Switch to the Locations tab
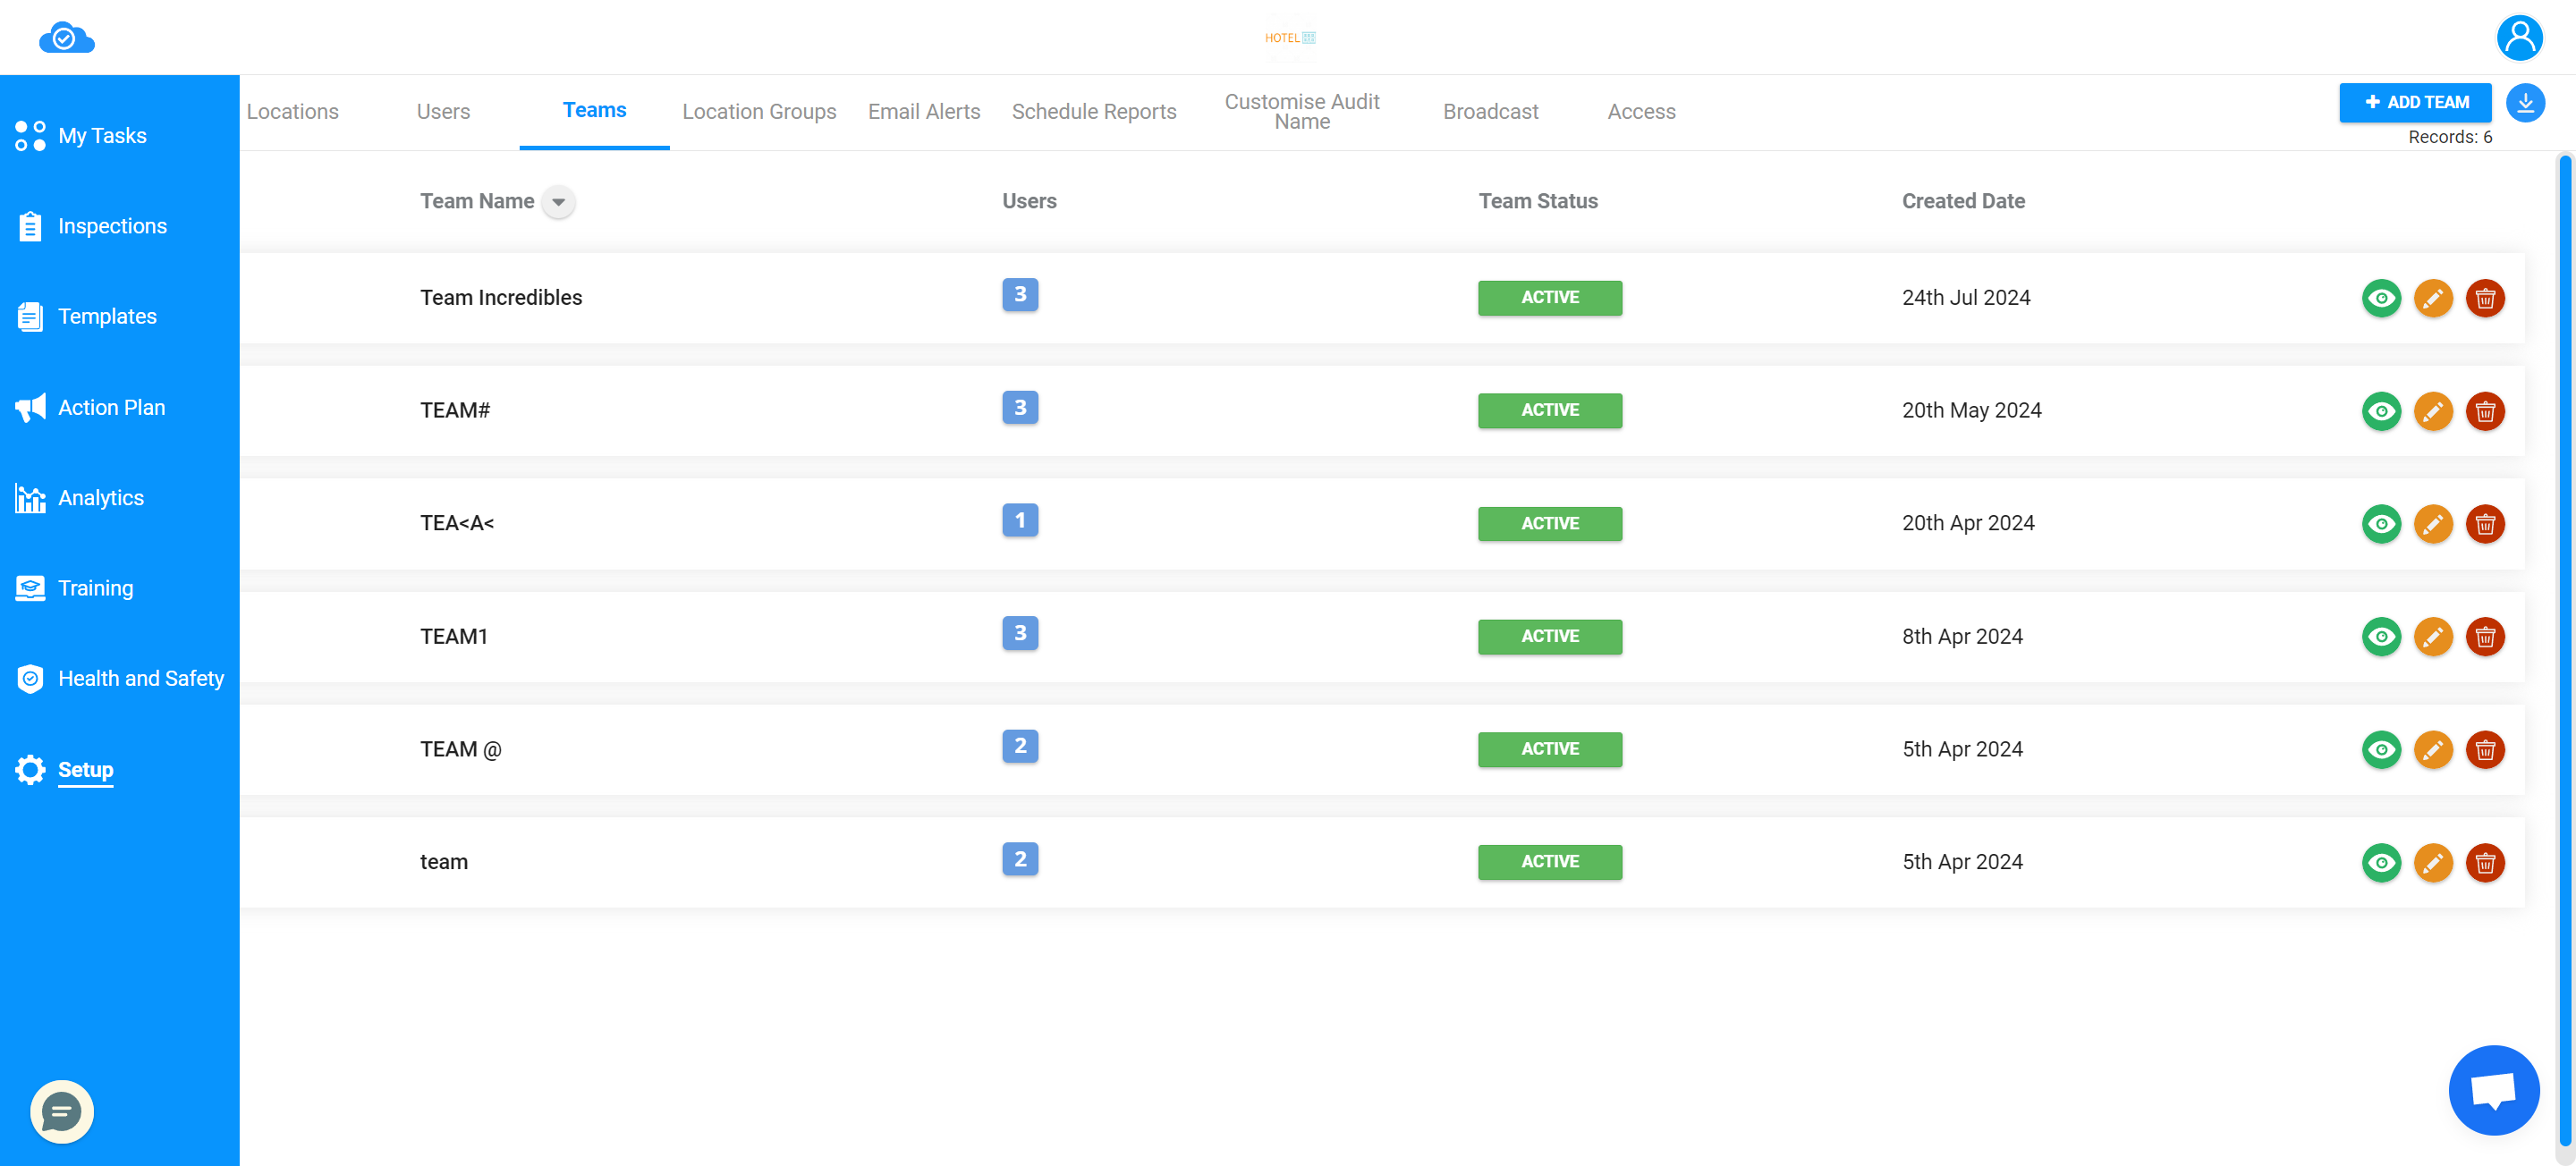The image size is (2576, 1166). 292,112
